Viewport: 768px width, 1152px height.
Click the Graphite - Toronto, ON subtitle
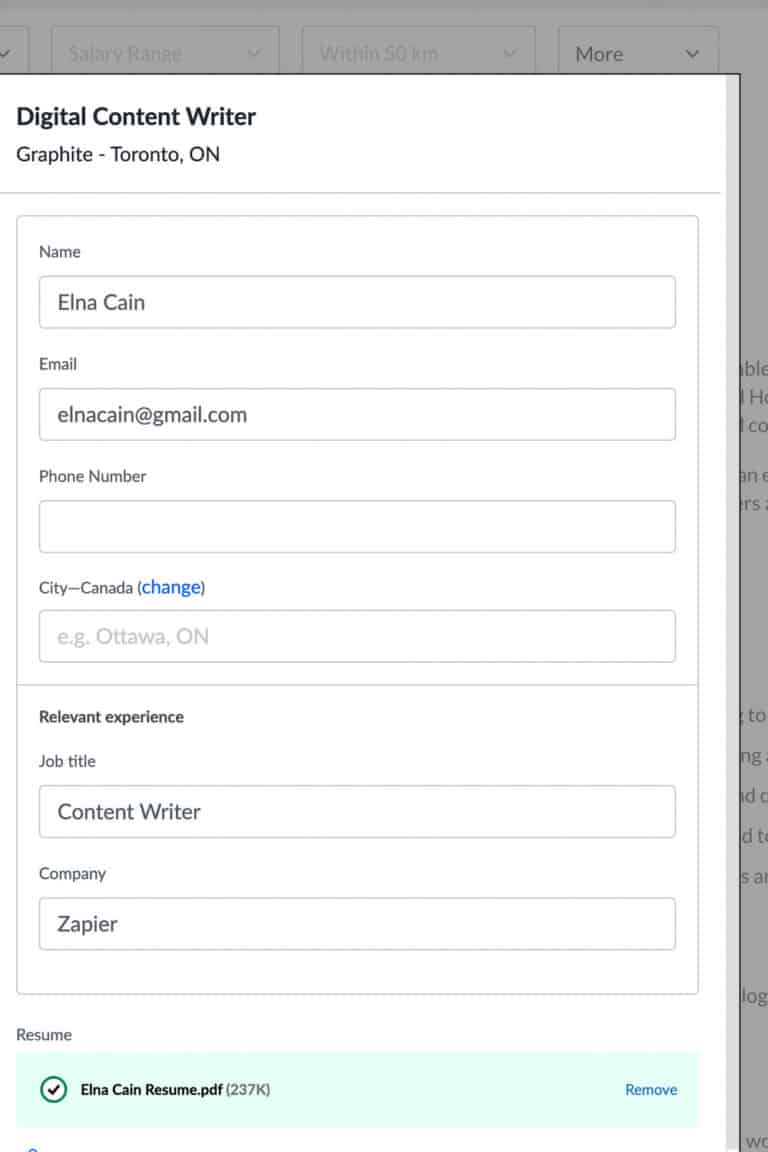[118, 155]
